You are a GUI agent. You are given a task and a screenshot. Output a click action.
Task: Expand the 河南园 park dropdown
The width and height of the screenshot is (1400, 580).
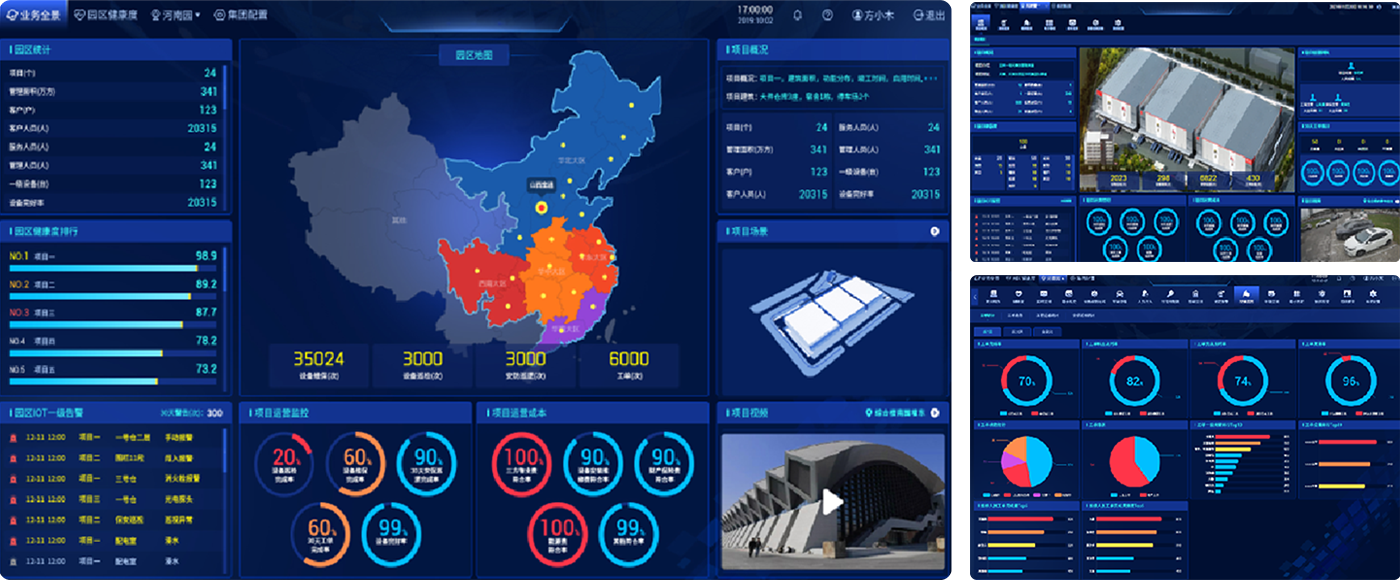175,15
